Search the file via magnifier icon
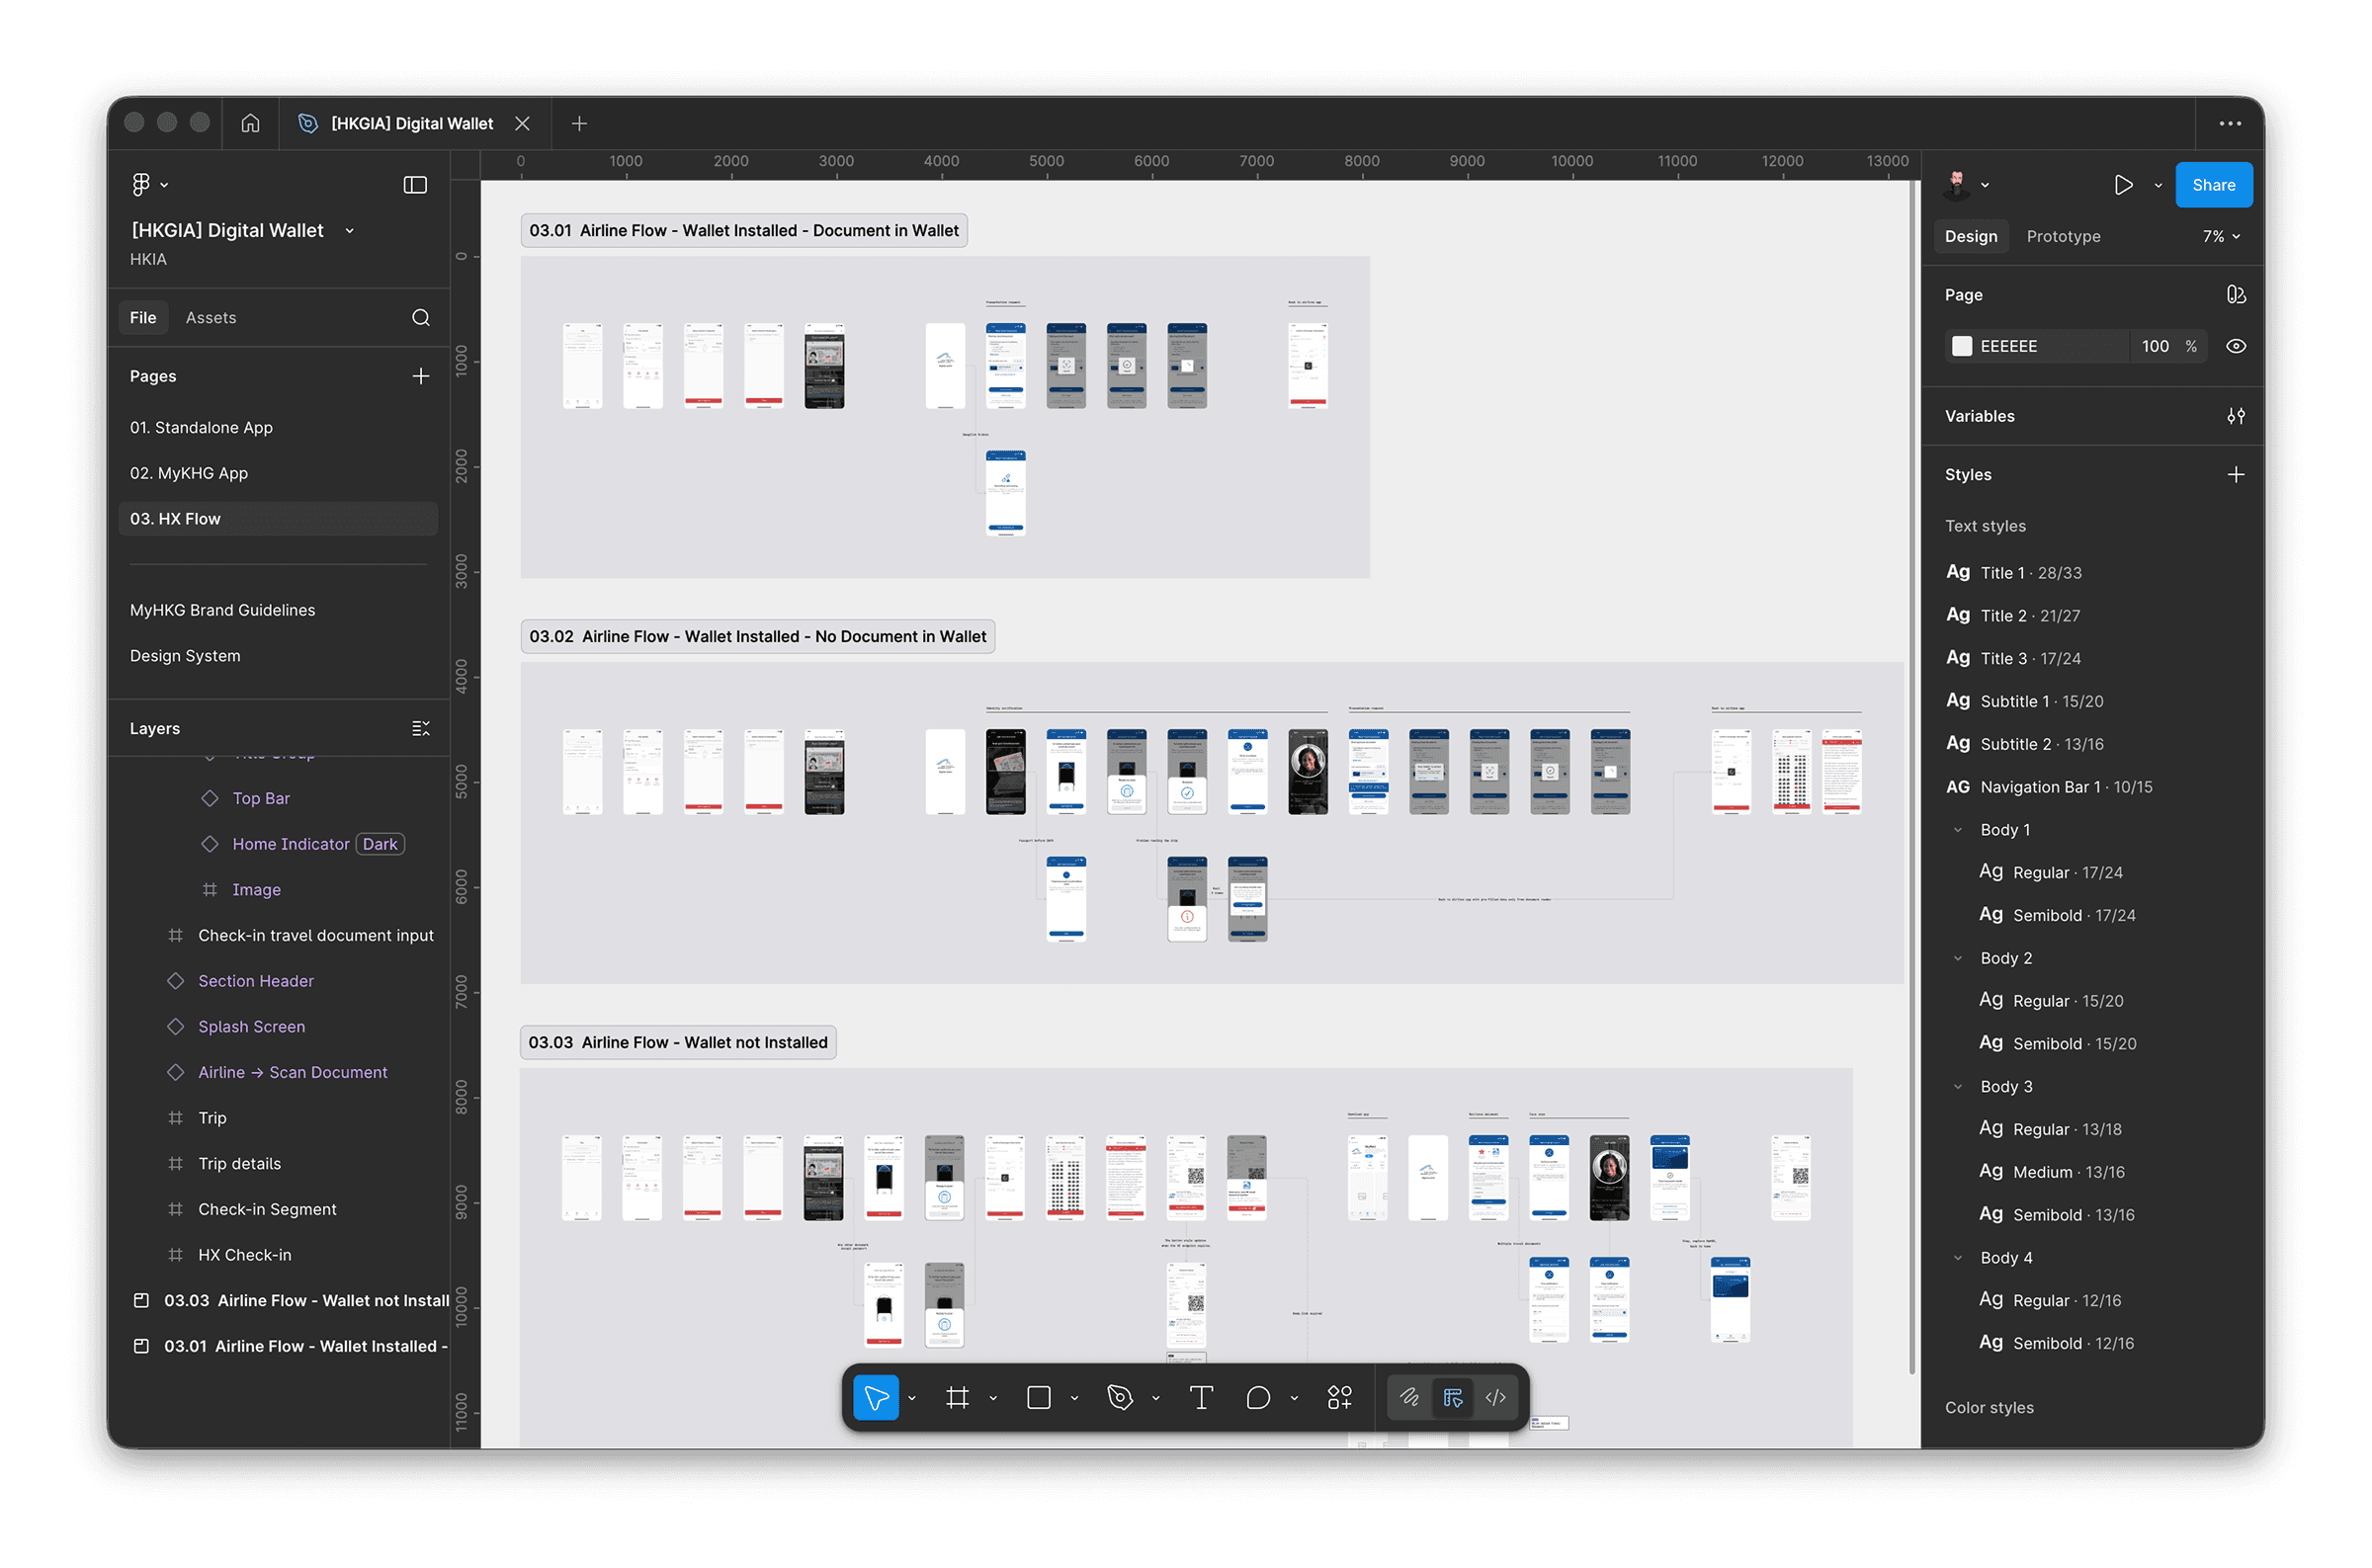The image size is (2372, 1568). pos(421,317)
